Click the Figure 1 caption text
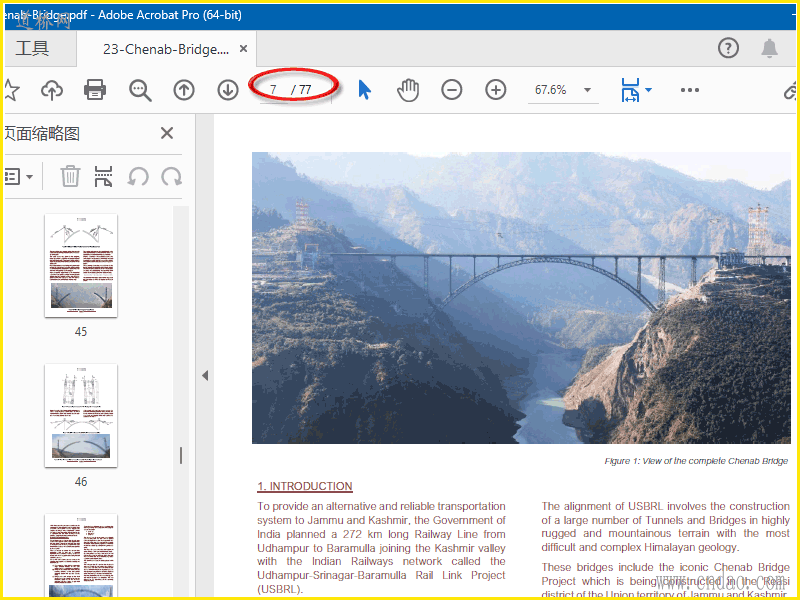Viewport: 800px width, 600px height. 696,461
